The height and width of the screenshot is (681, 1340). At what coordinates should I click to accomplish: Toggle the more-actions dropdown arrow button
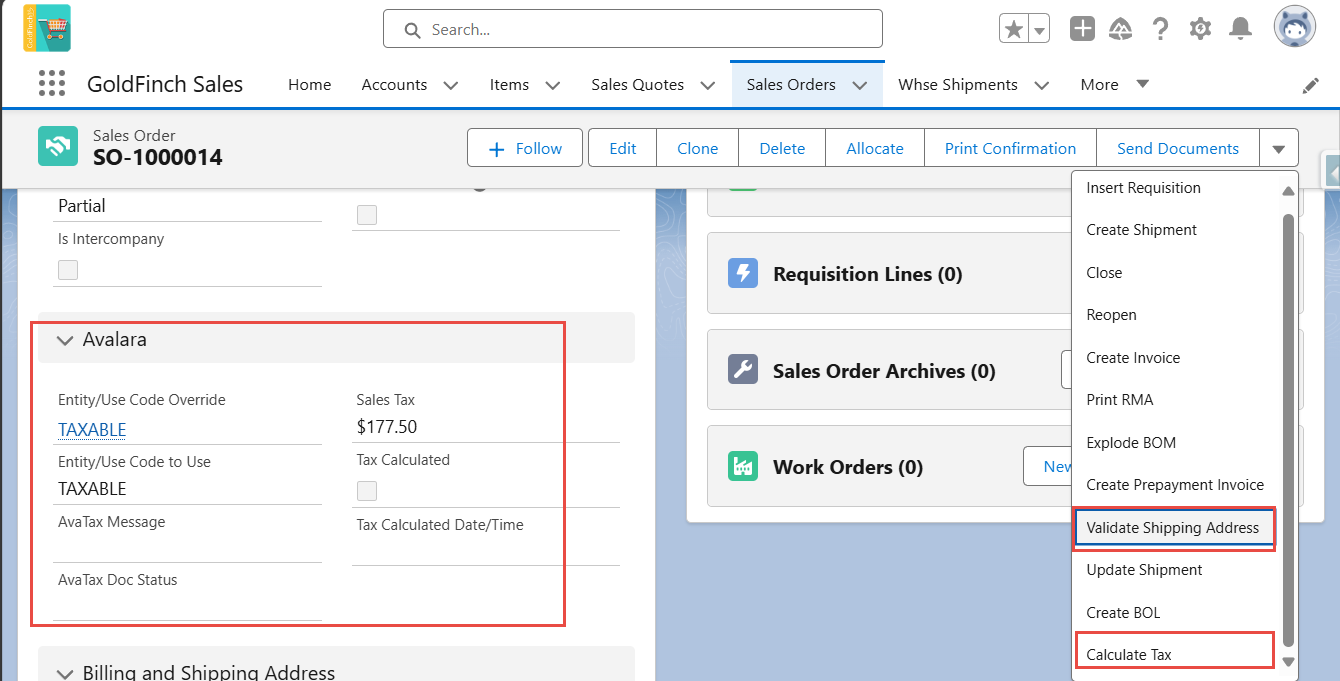[1279, 148]
